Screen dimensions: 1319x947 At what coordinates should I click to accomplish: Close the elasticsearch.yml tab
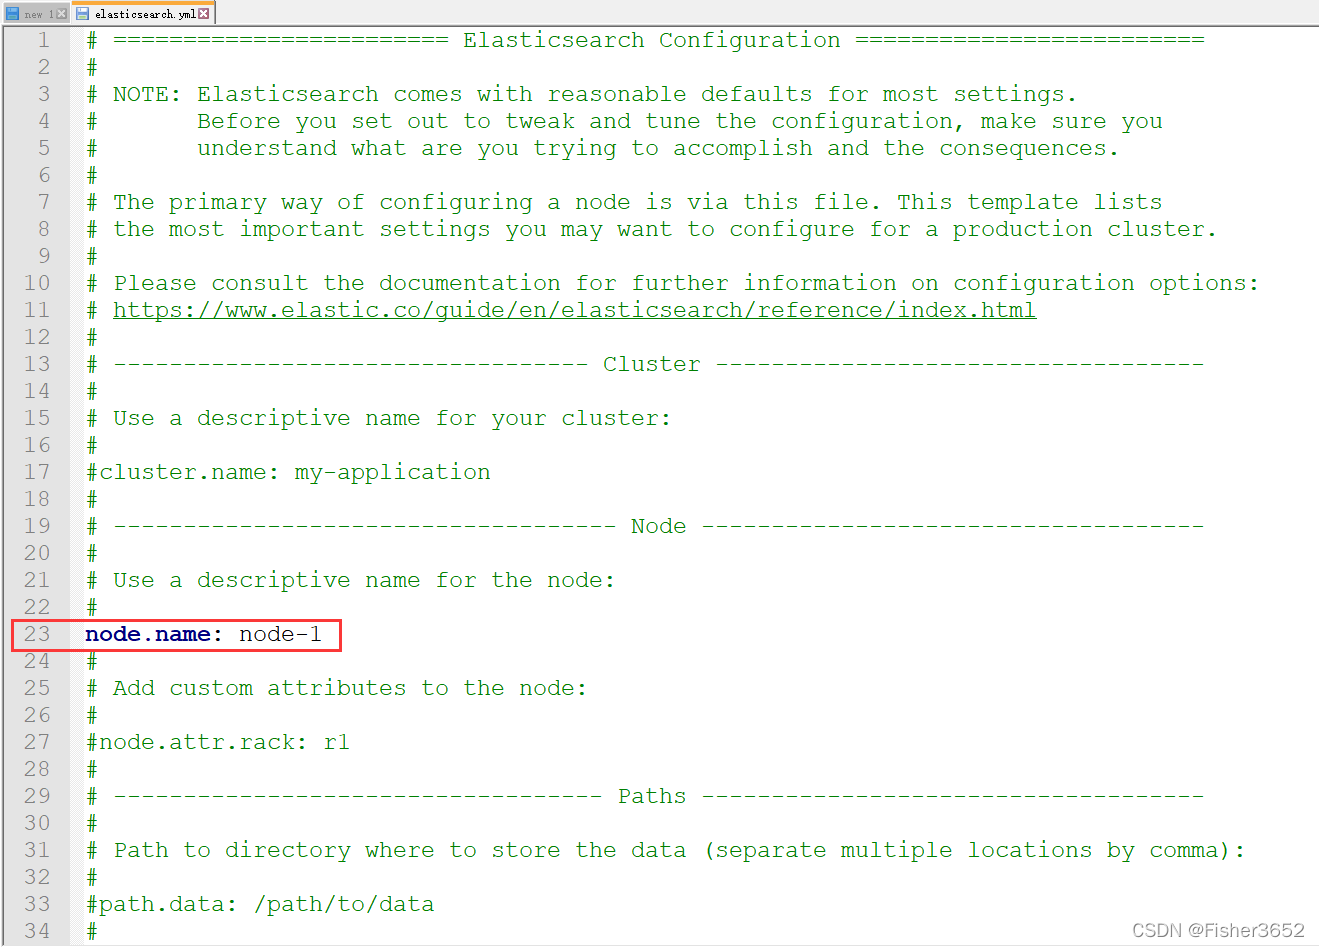click(204, 13)
